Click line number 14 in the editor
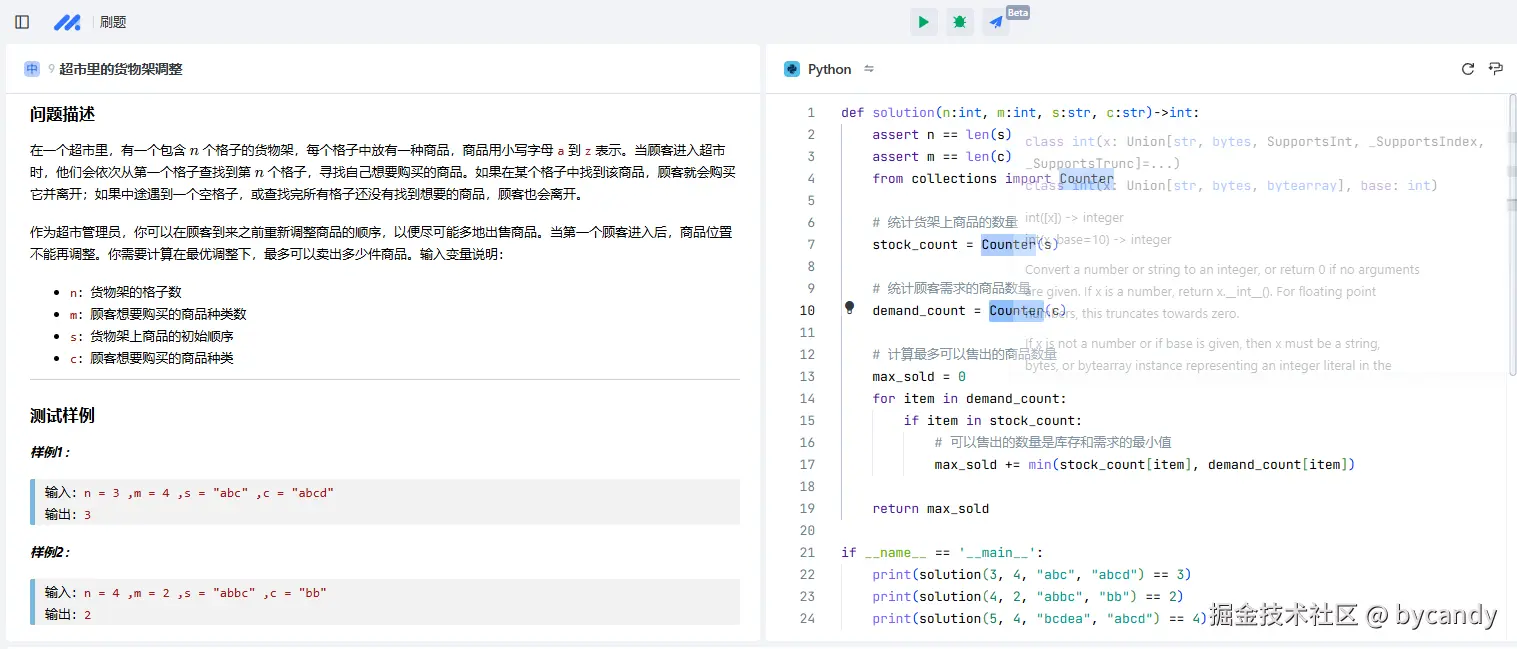The width and height of the screenshot is (1517, 649). 807,398
